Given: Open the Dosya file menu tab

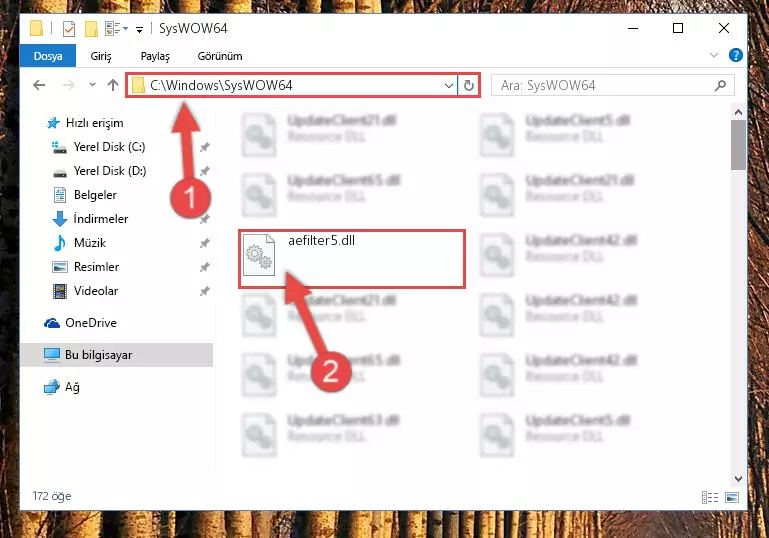Looking at the screenshot, I should tap(48, 56).
